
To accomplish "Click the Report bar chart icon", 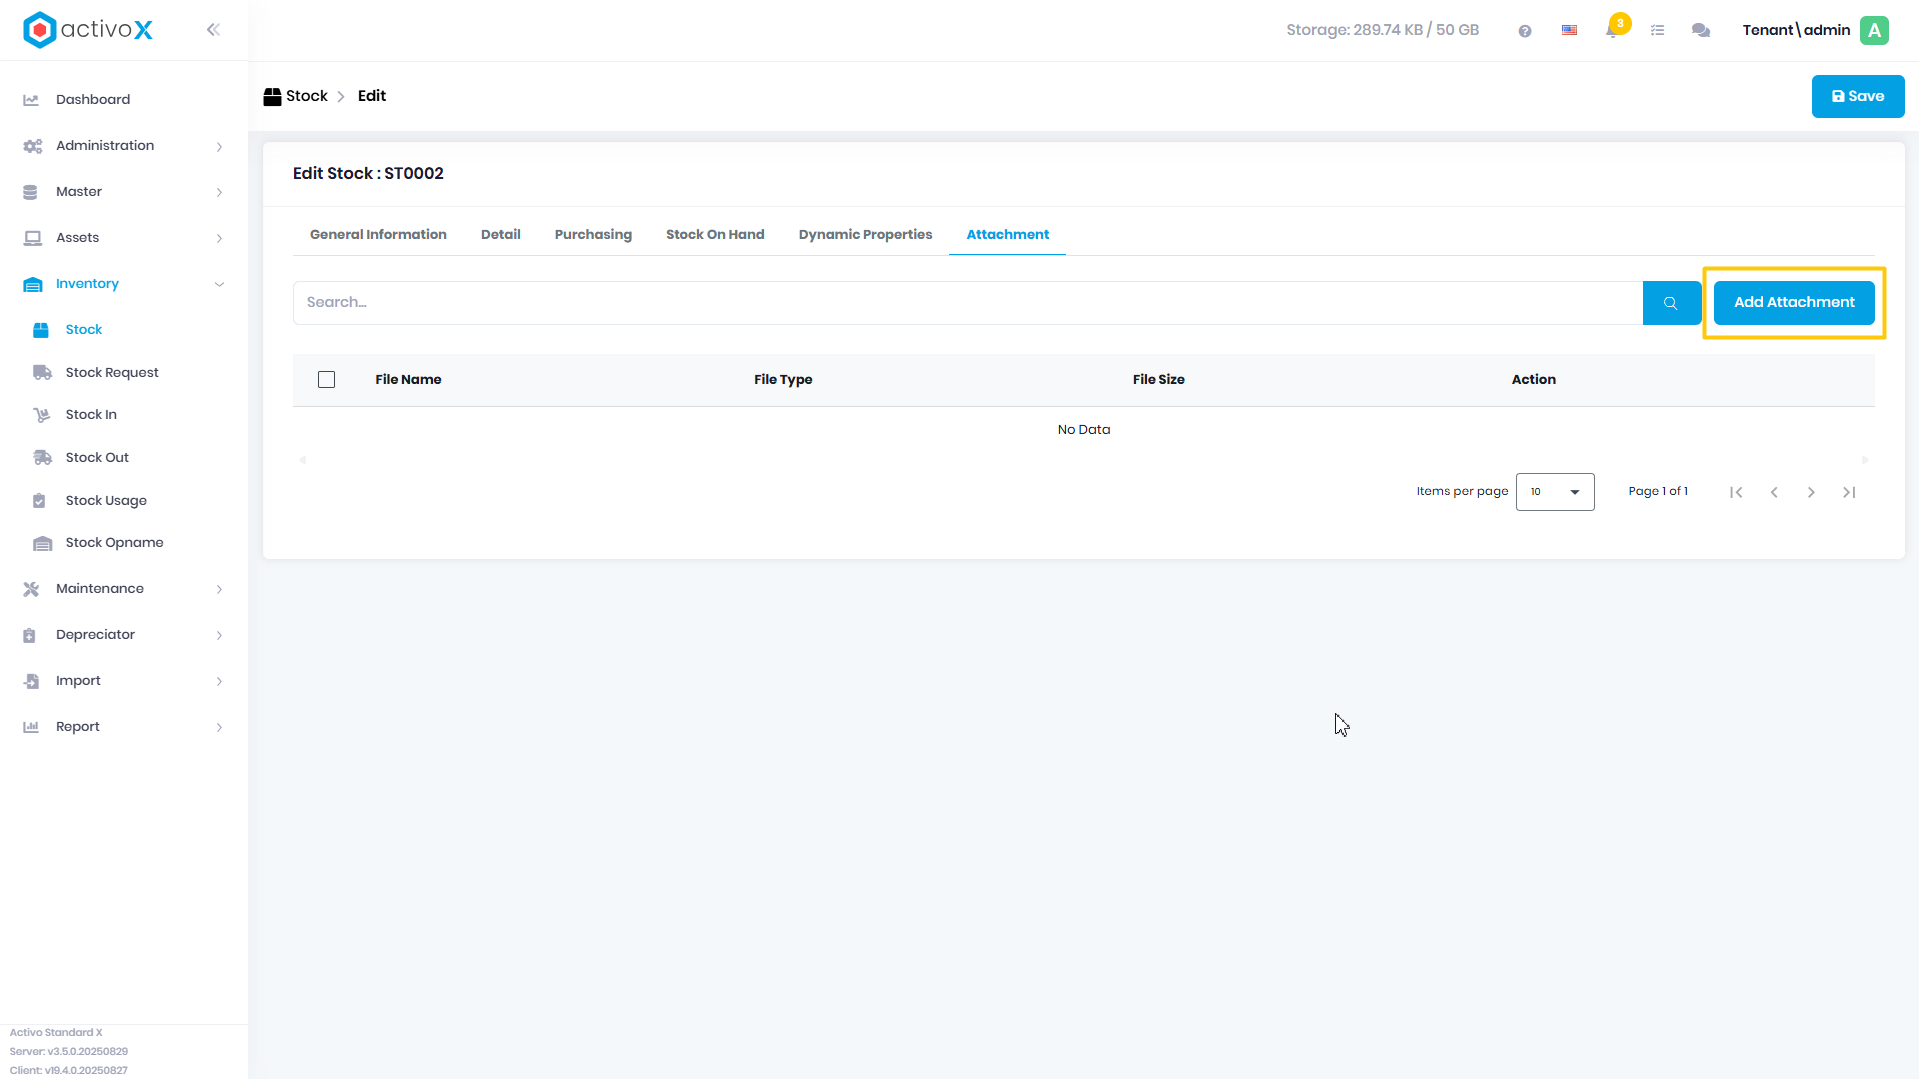I will 31,727.
